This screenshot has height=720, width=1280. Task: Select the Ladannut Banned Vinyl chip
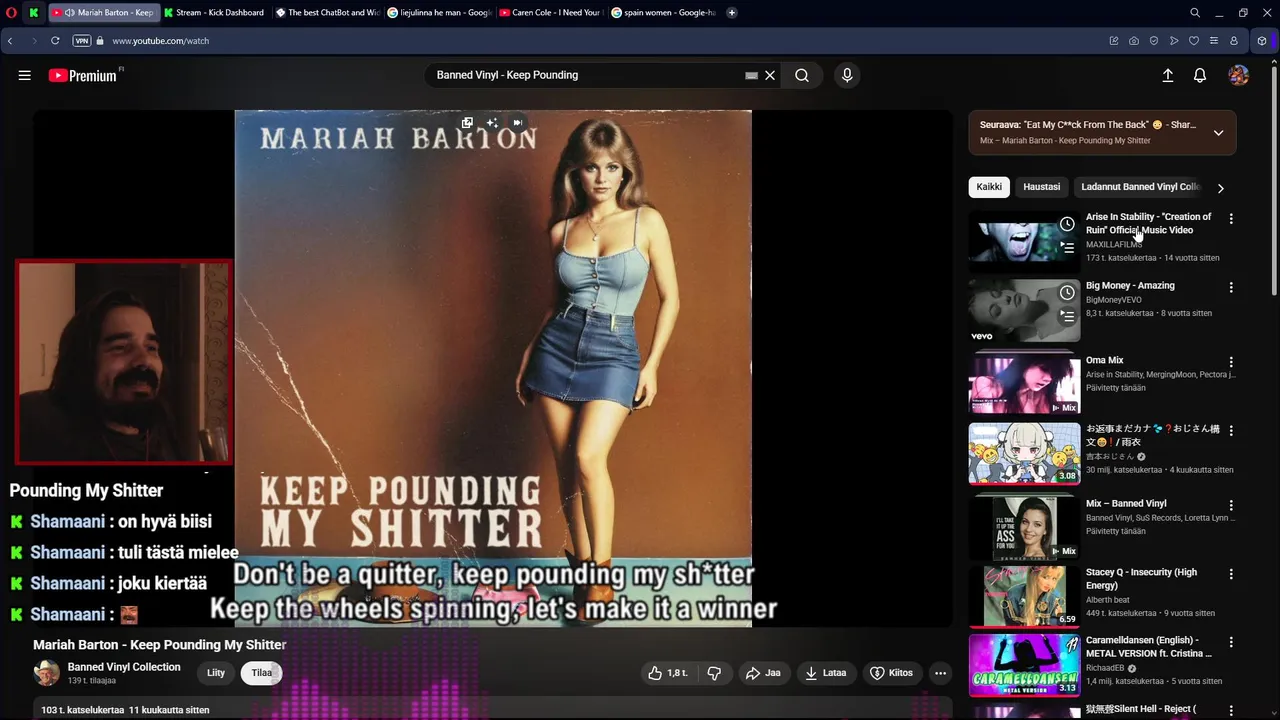pos(1138,187)
